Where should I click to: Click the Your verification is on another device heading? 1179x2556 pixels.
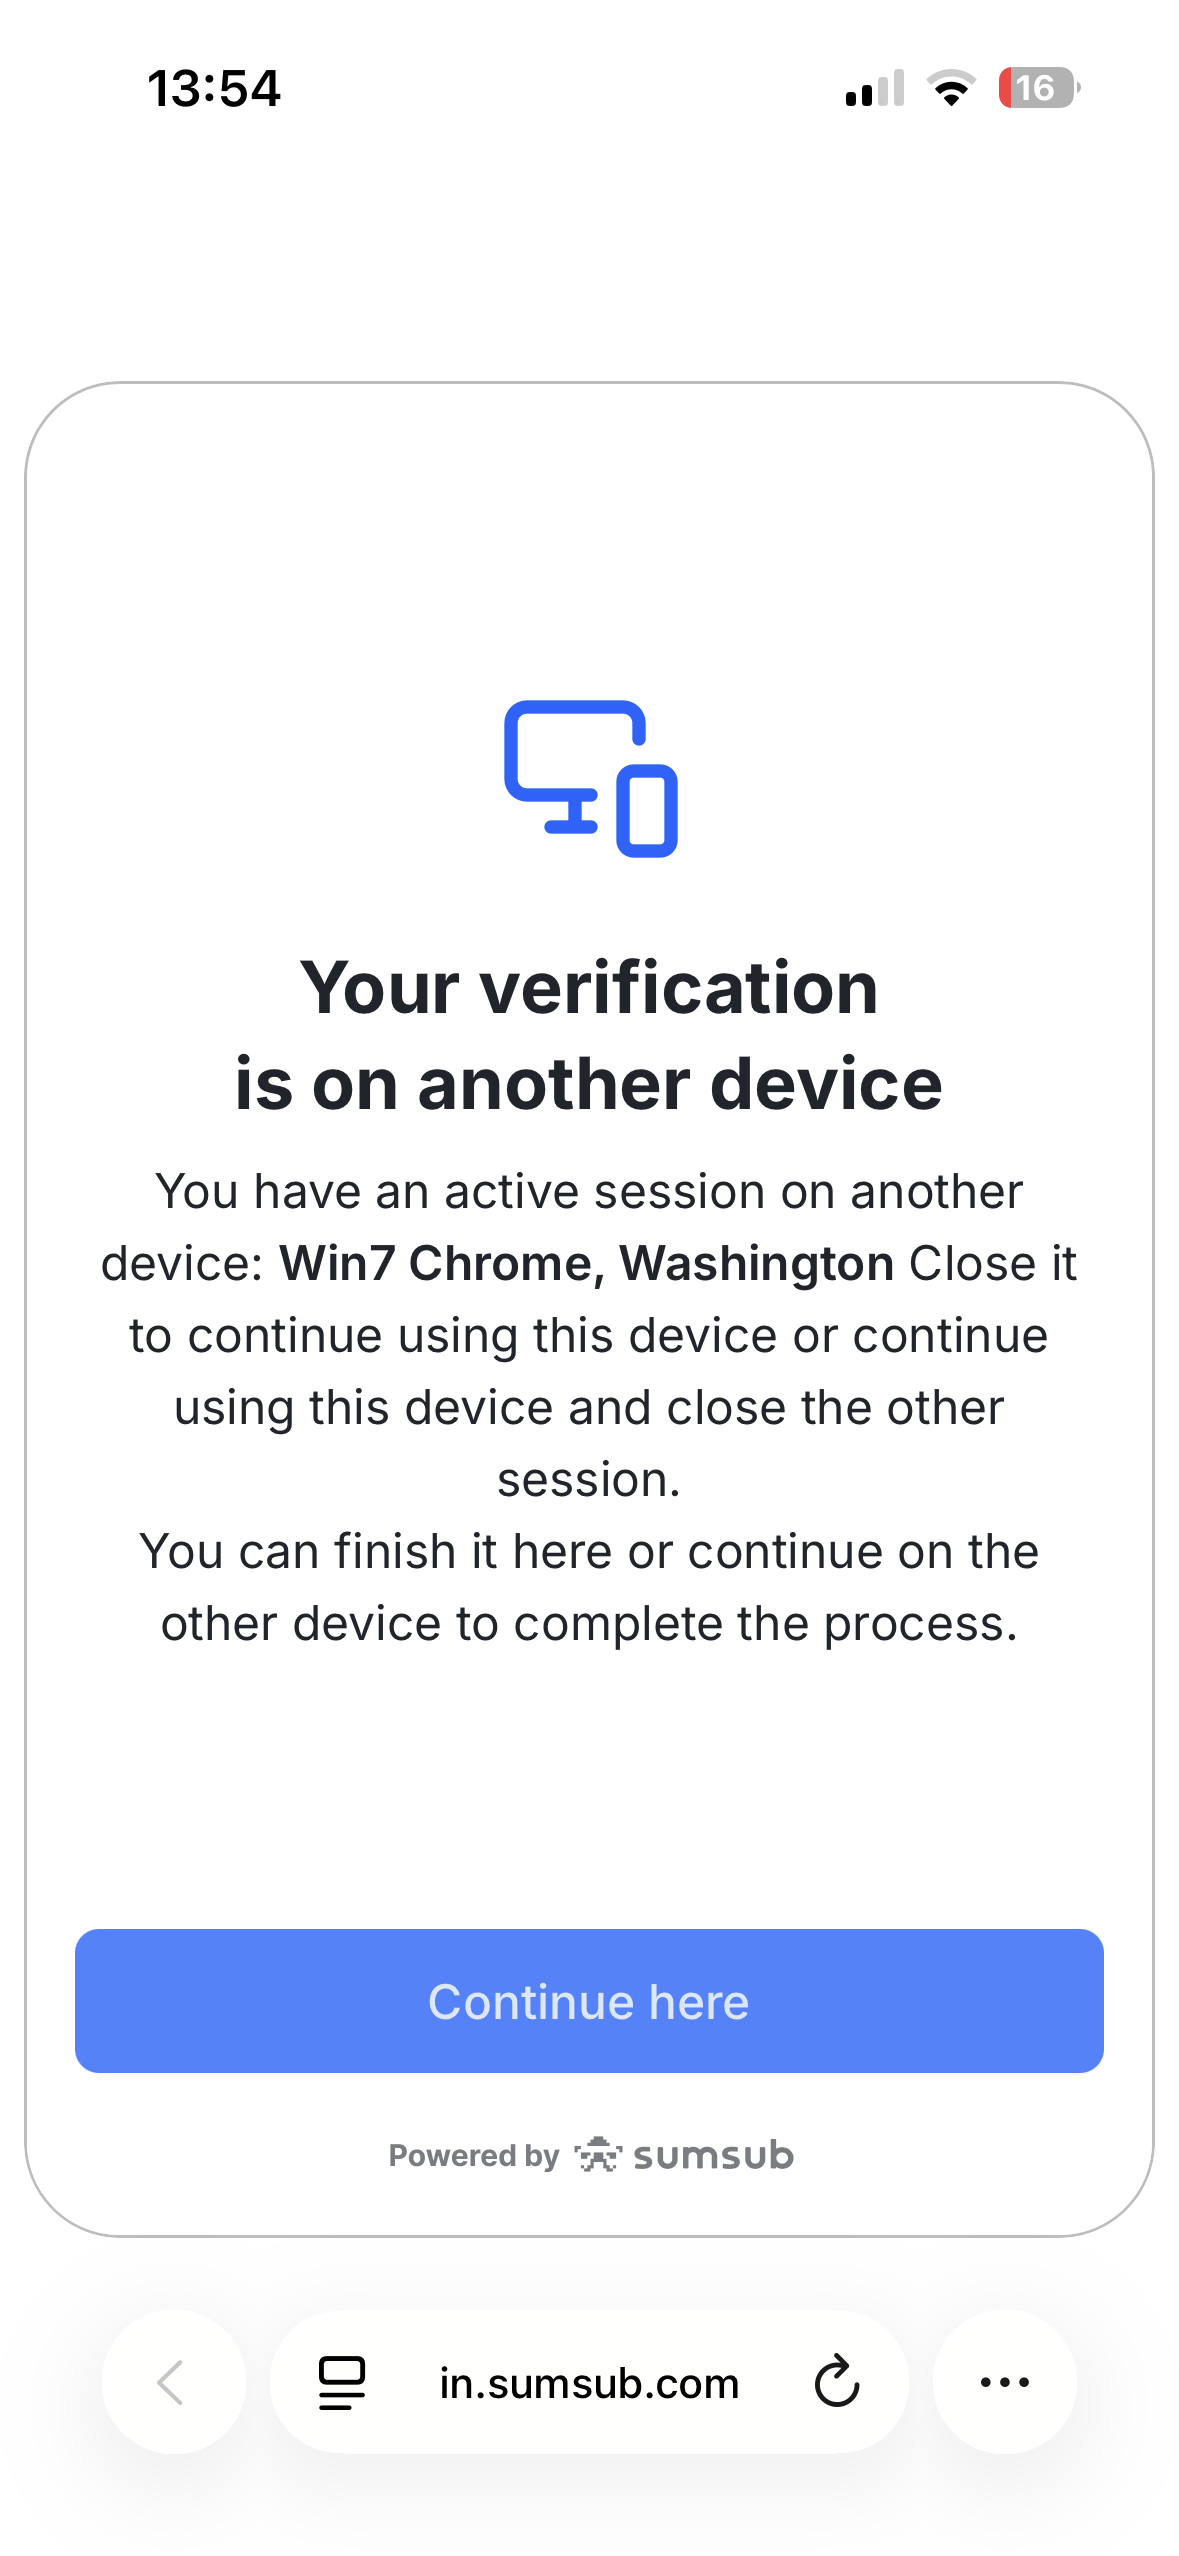click(x=589, y=1035)
